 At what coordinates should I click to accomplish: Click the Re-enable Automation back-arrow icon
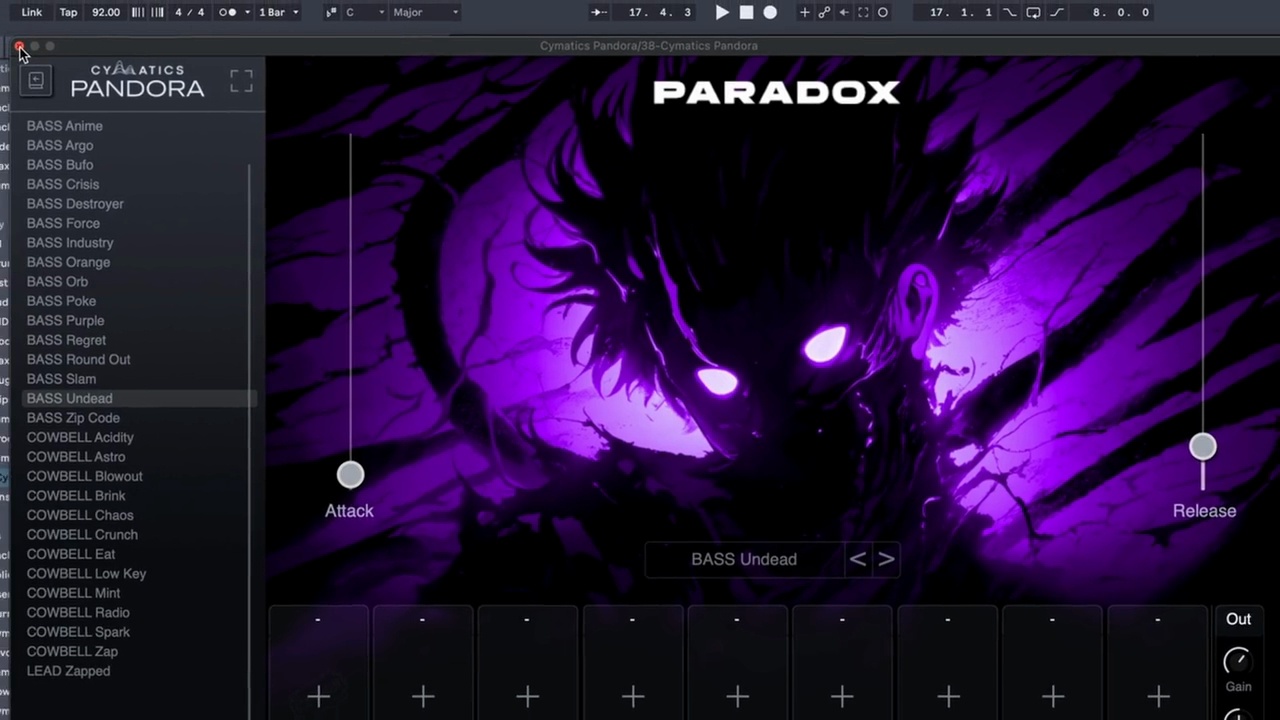pos(844,12)
